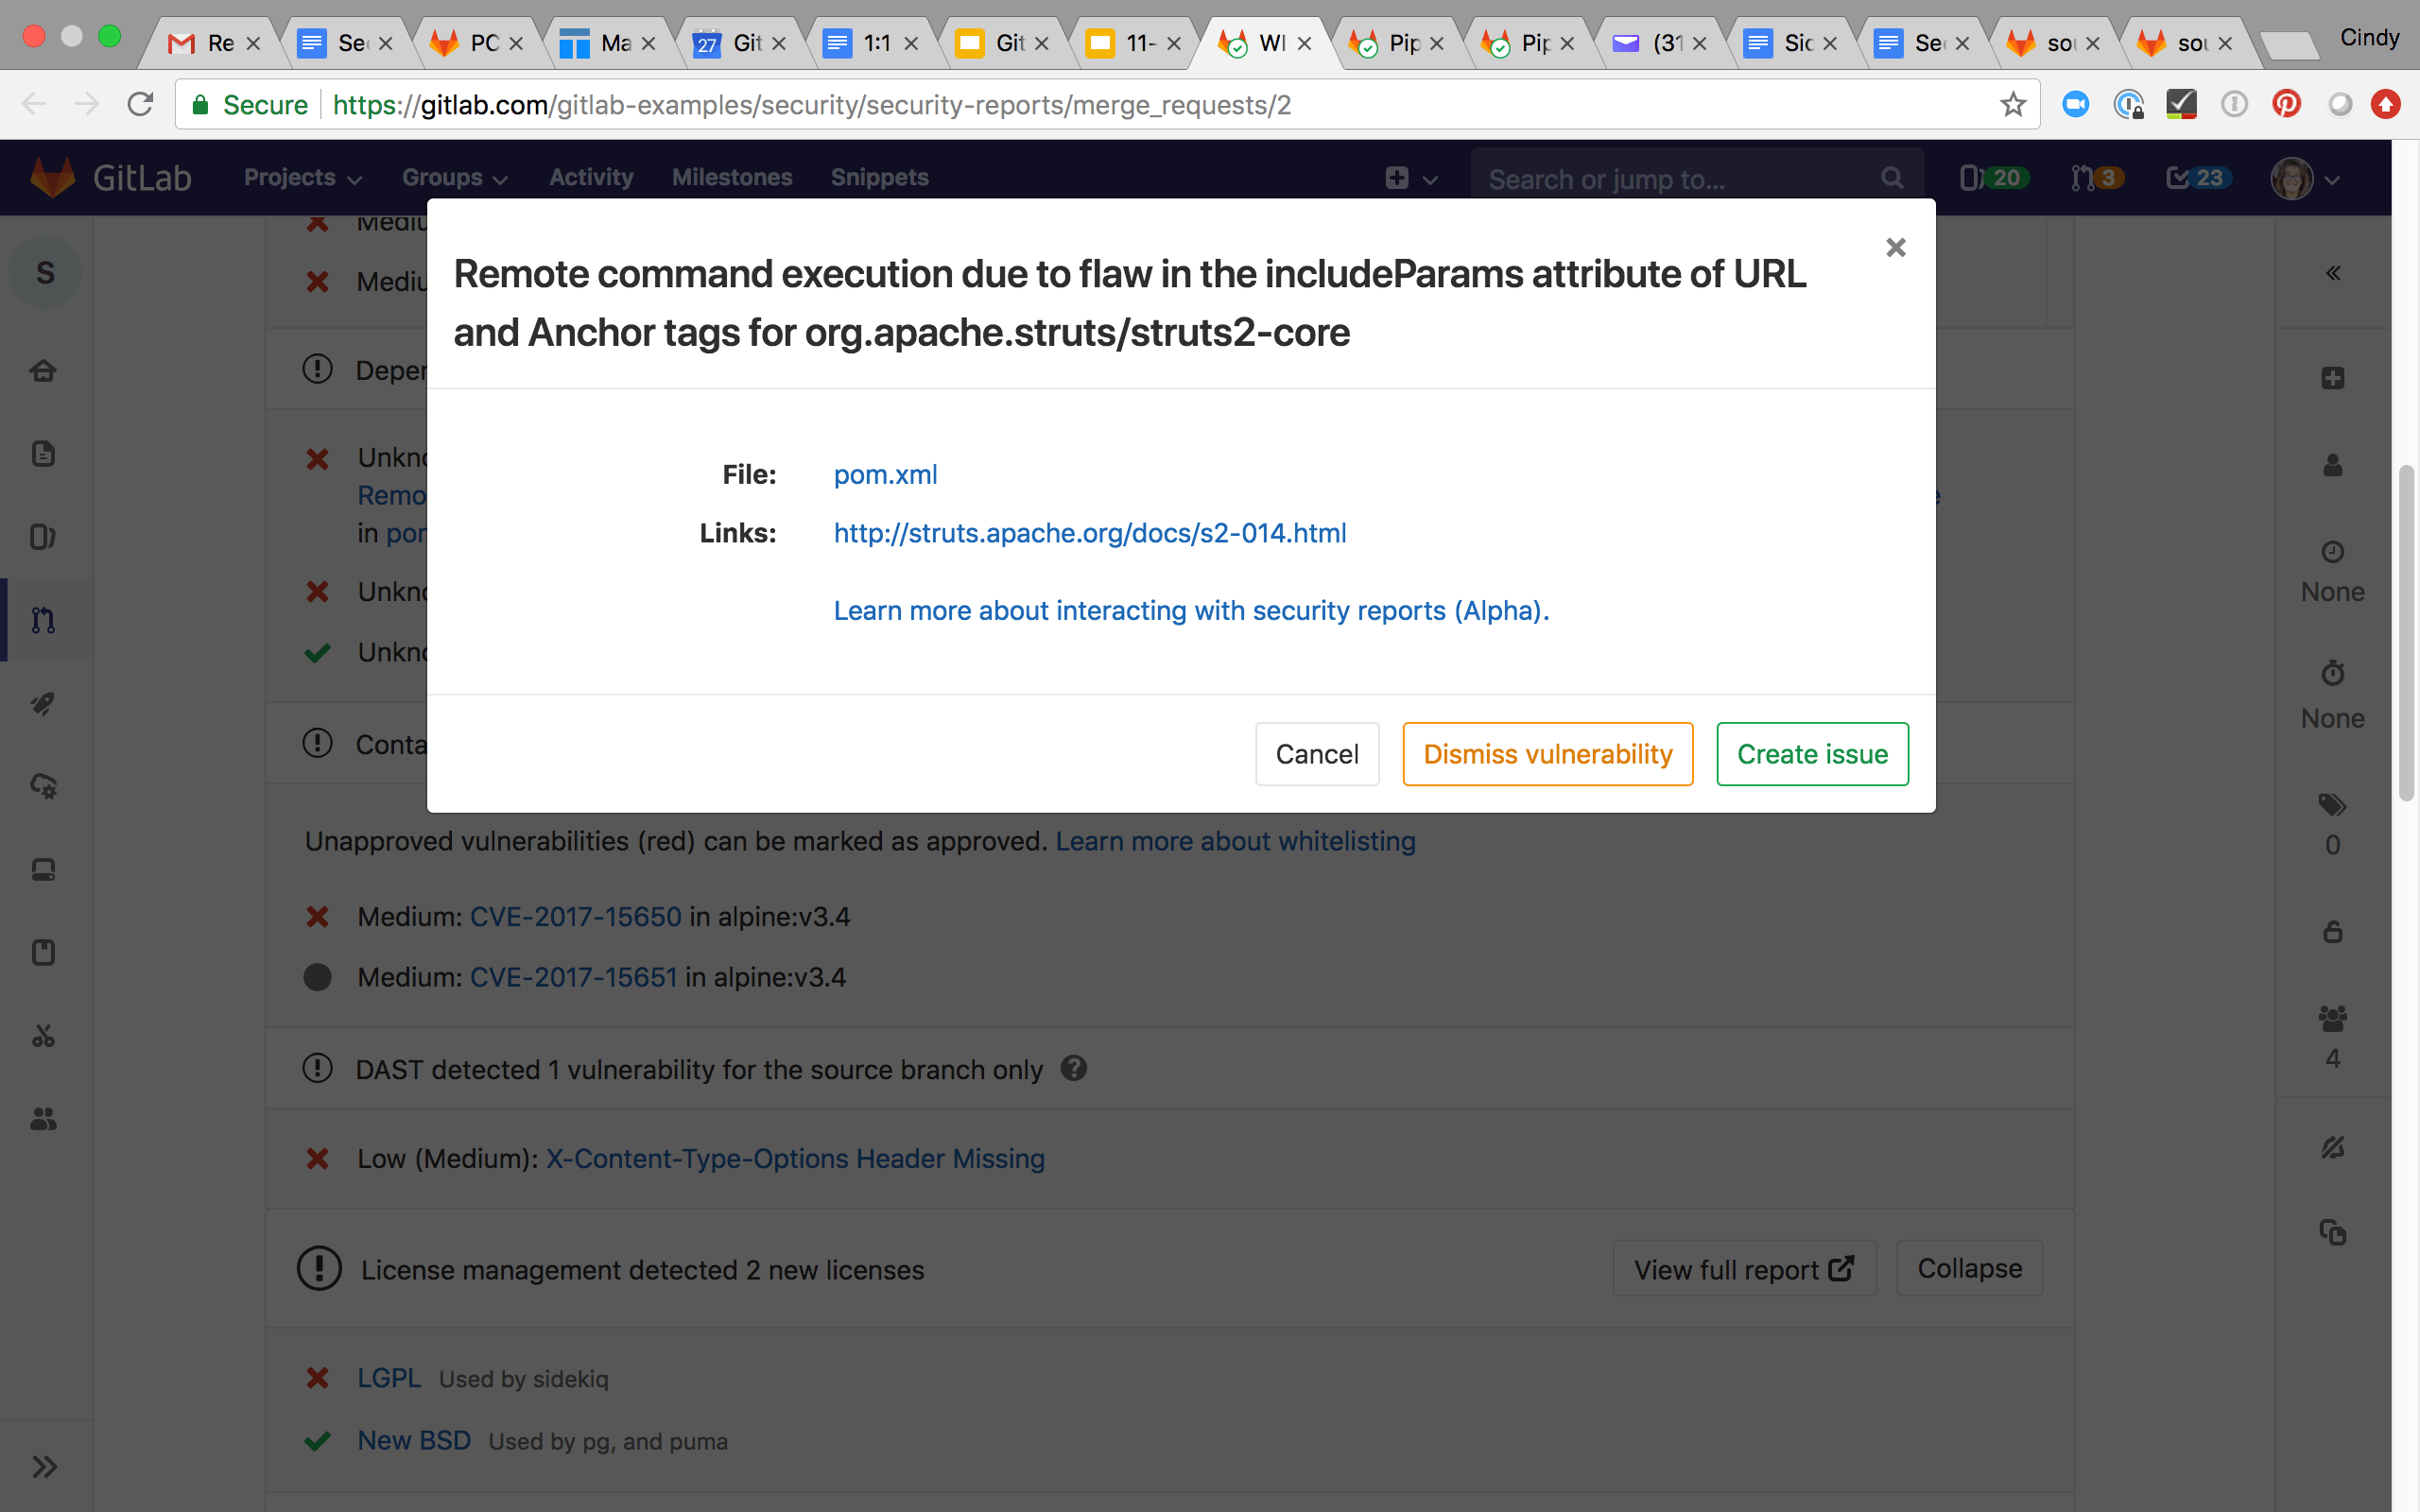Click Dismiss vulnerability button
Viewport: 2420px width, 1512px height.
(1548, 754)
